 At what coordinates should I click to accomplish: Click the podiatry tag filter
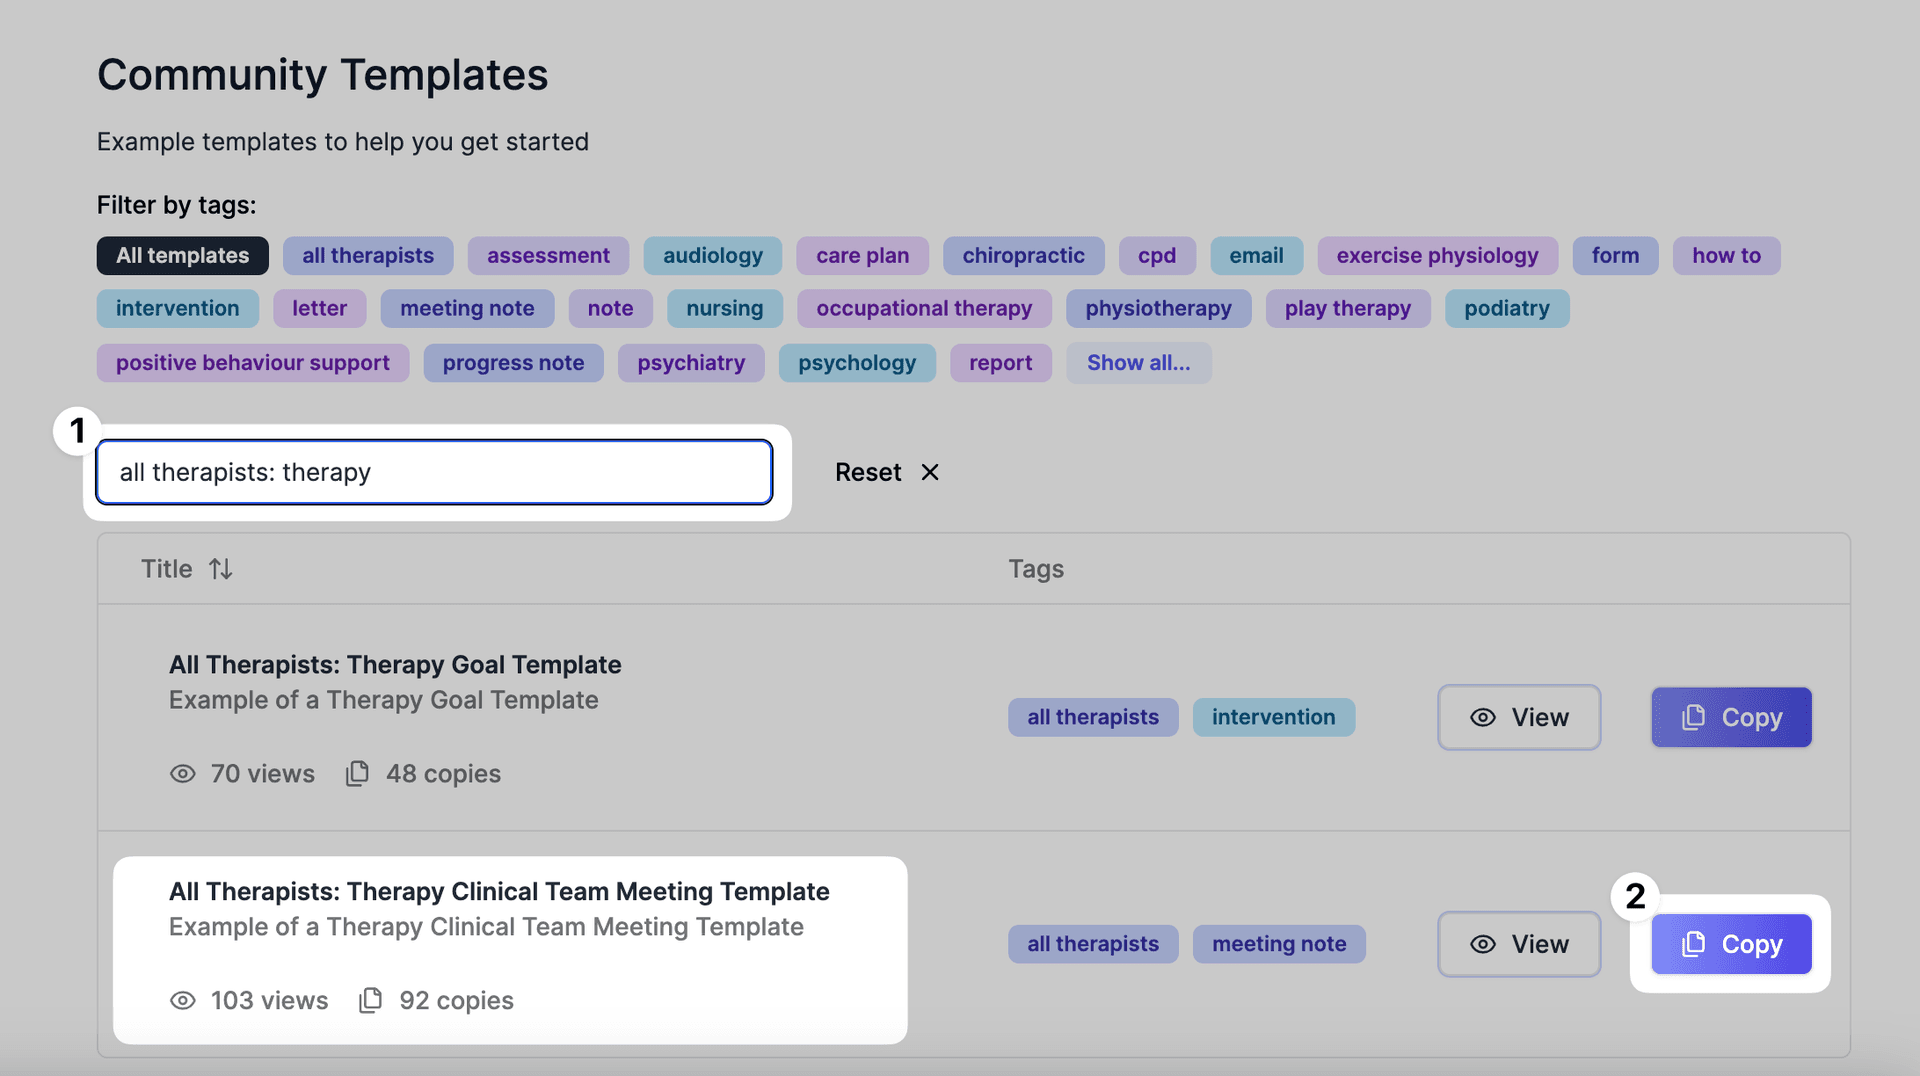point(1507,308)
